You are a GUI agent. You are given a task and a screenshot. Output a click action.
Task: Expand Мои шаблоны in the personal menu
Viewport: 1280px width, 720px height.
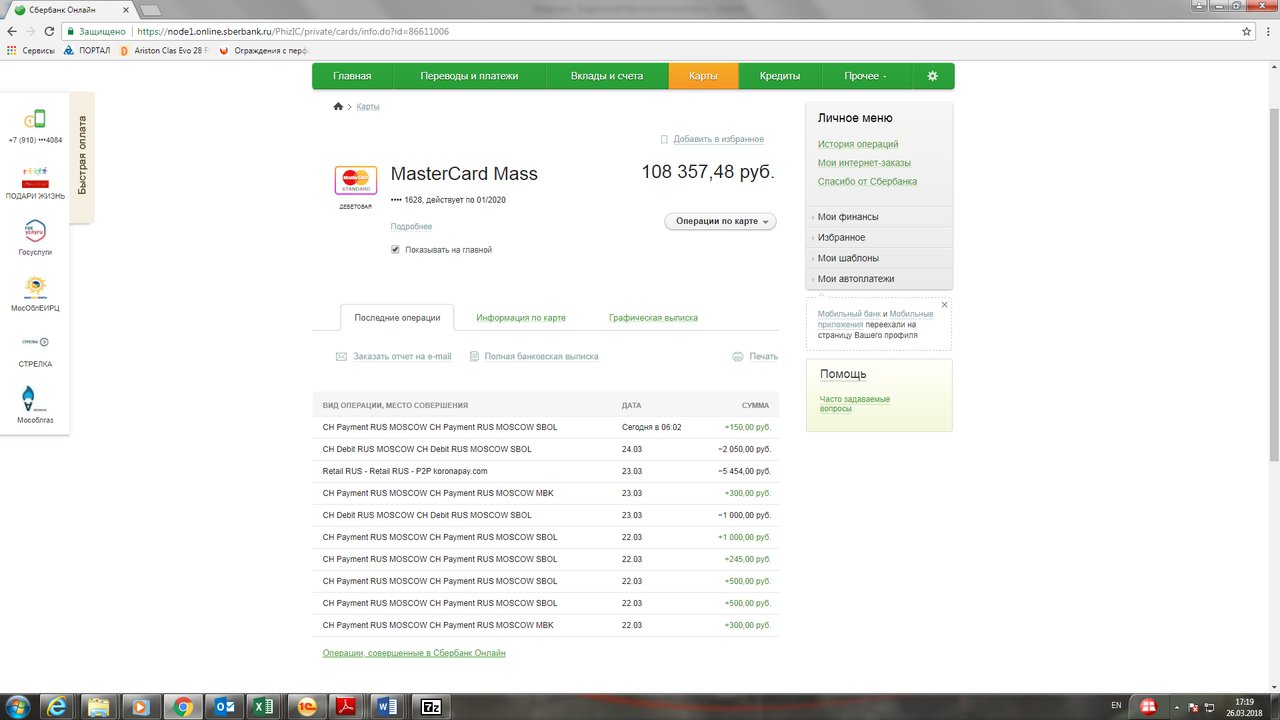[849, 258]
